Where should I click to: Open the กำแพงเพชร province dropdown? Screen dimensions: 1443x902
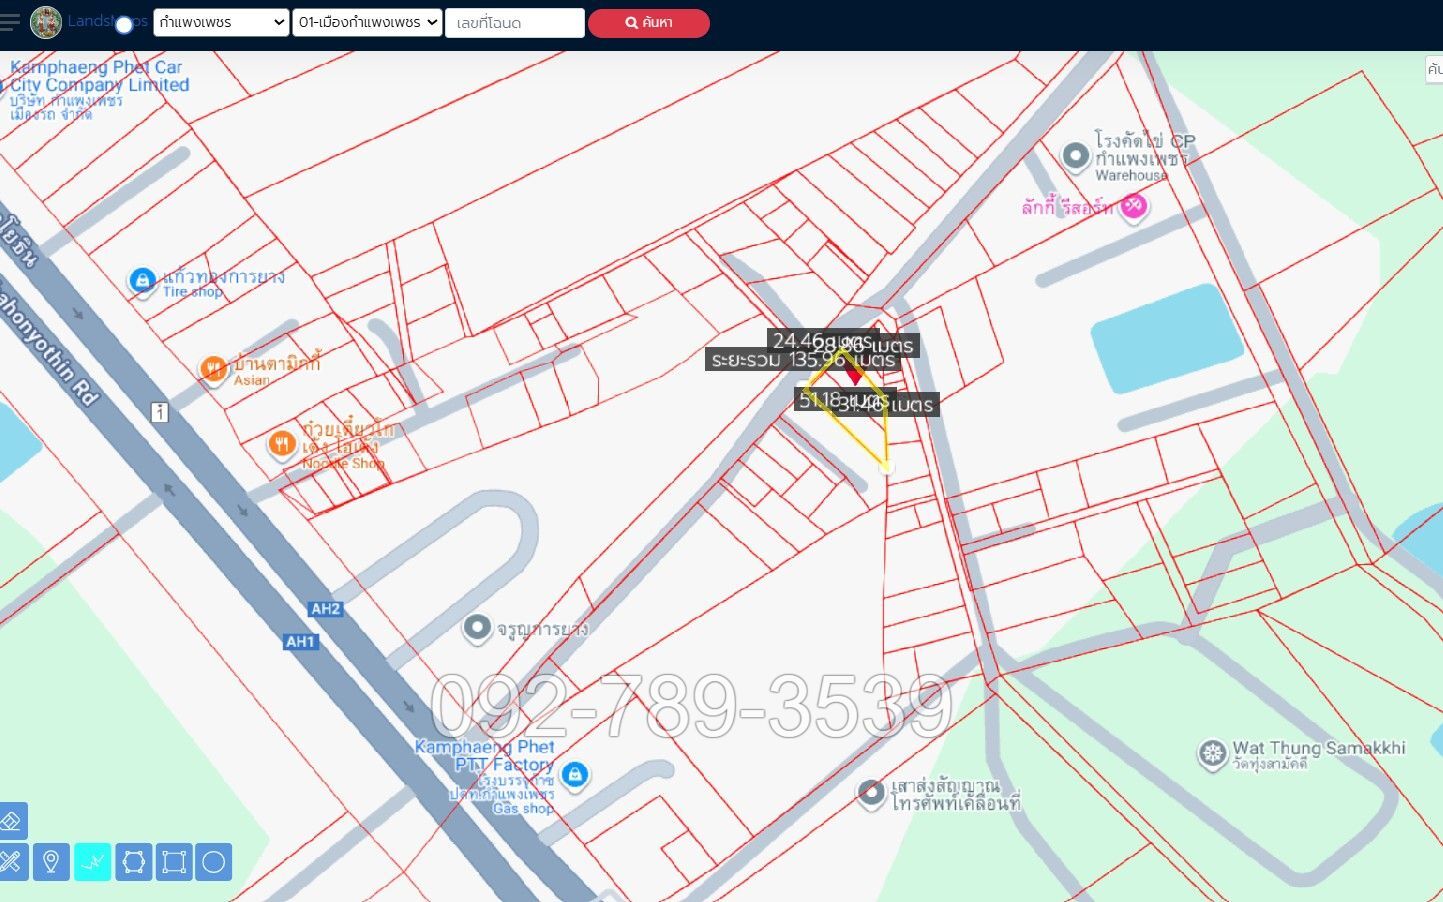[221, 22]
